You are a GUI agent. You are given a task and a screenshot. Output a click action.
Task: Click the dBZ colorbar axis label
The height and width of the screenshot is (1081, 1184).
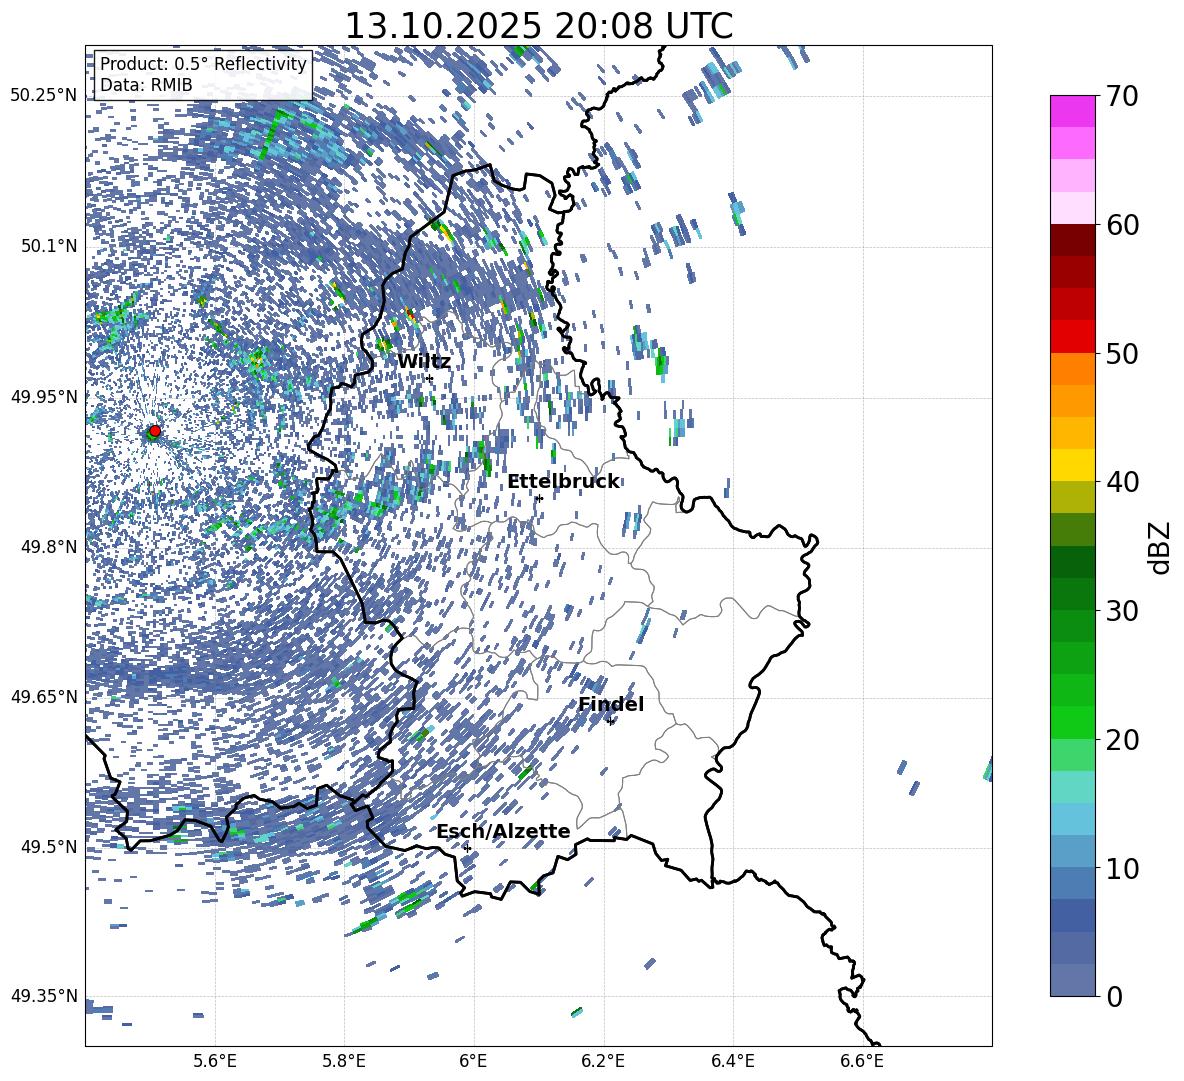point(1161,547)
